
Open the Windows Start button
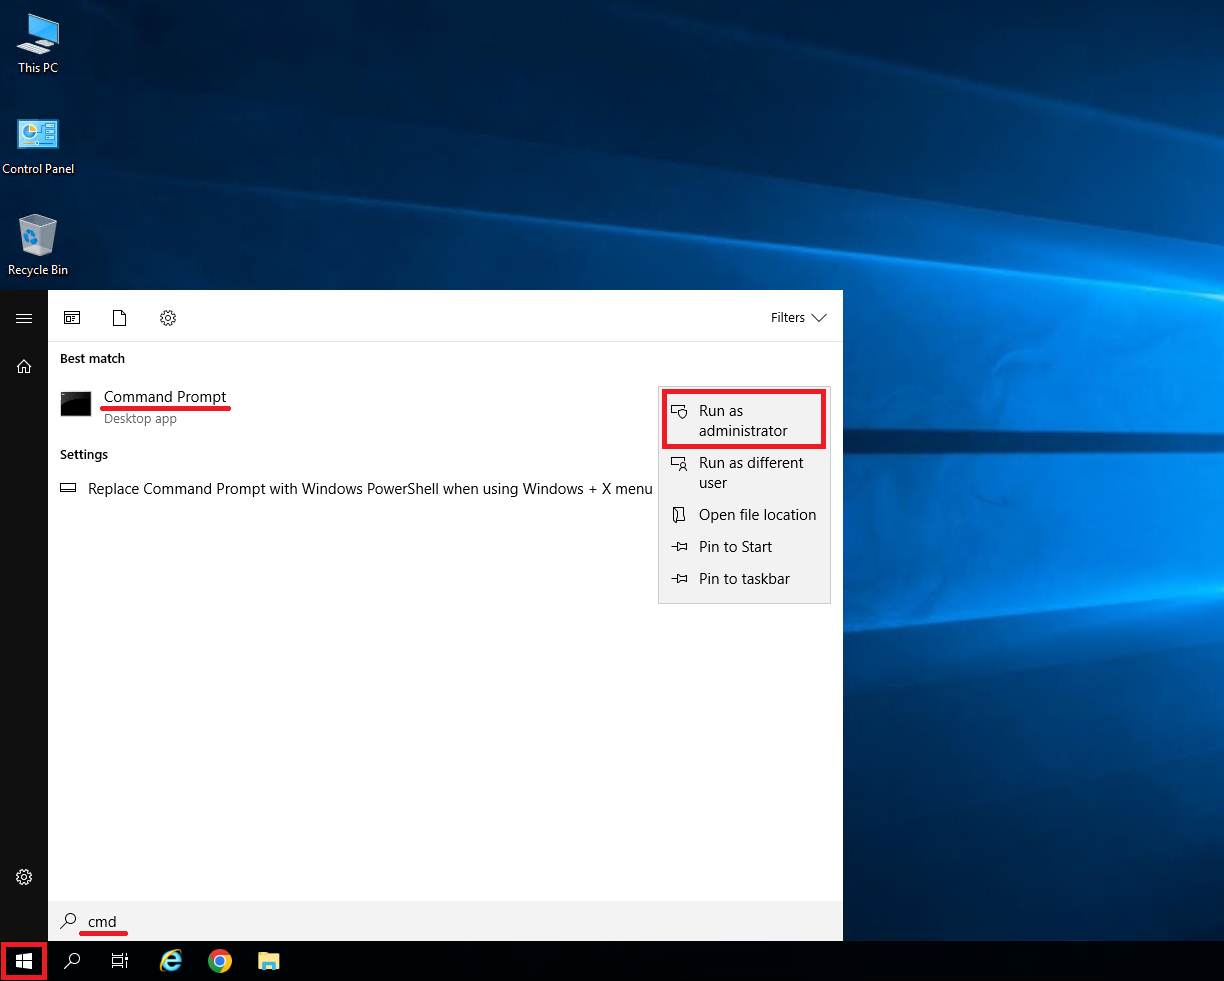(x=24, y=961)
